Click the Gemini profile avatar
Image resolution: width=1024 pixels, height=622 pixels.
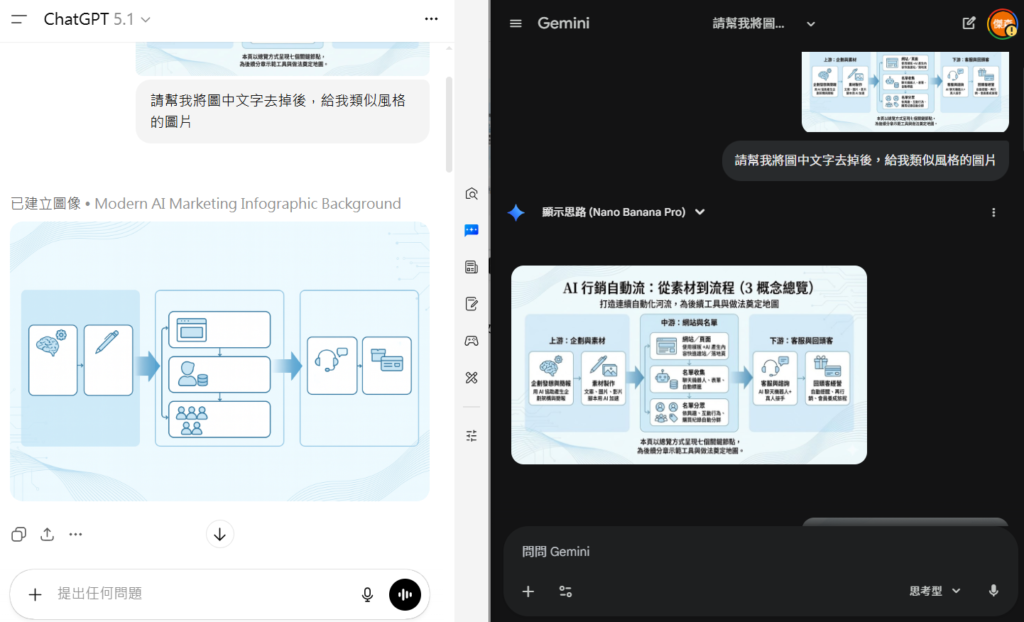[1001, 23]
